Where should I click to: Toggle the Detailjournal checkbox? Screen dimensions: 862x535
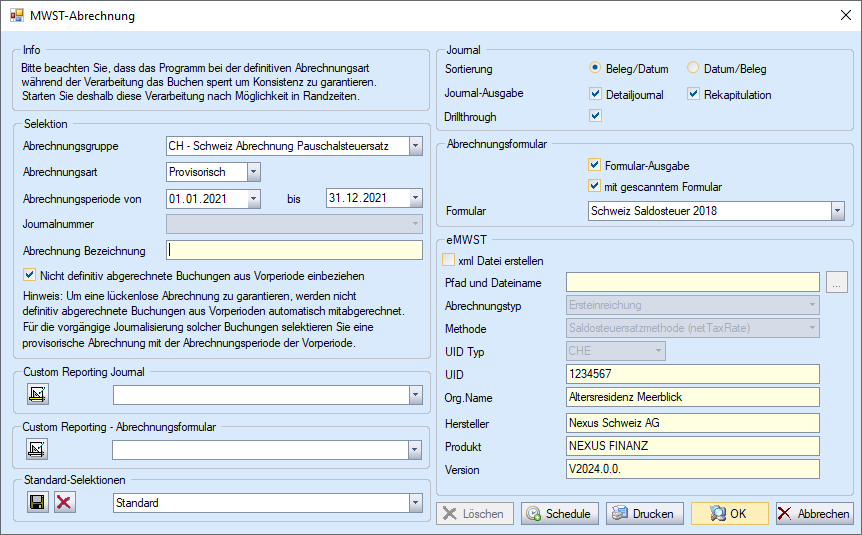596,94
